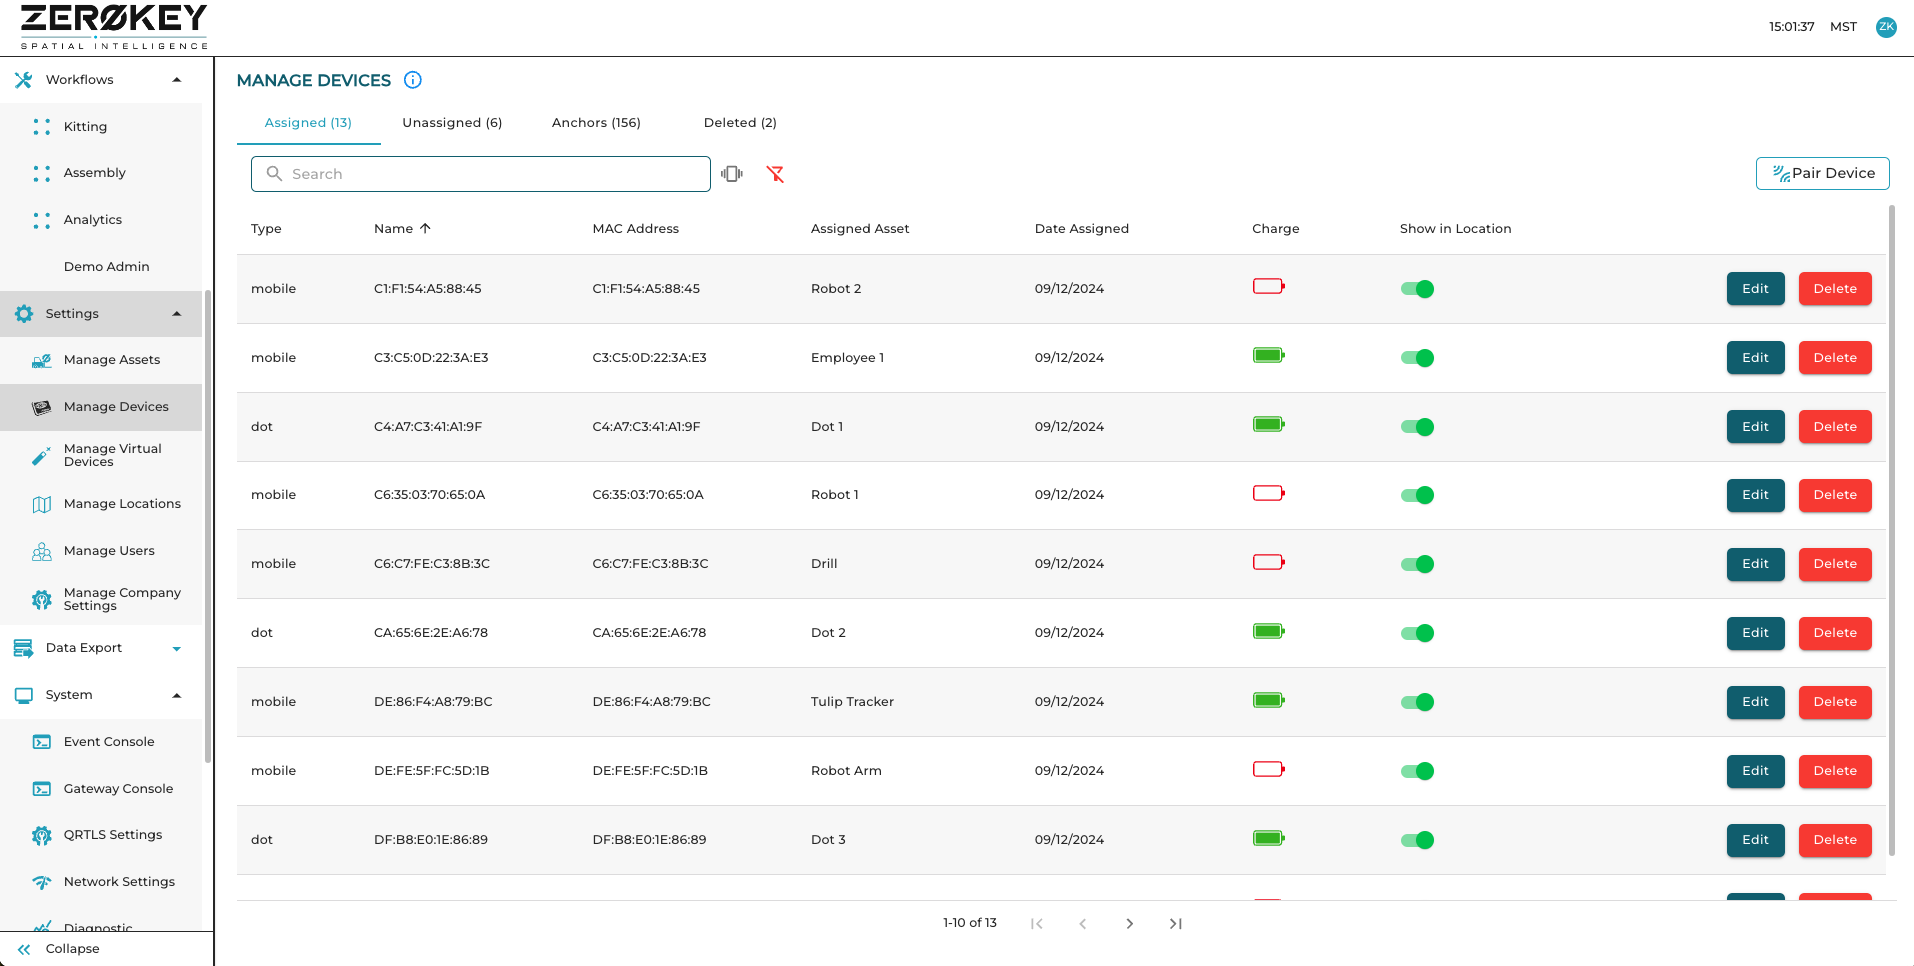Screen dimensions: 1914x966
Task: Open the Event Console in sidebar
Action: tap(108, 742)
